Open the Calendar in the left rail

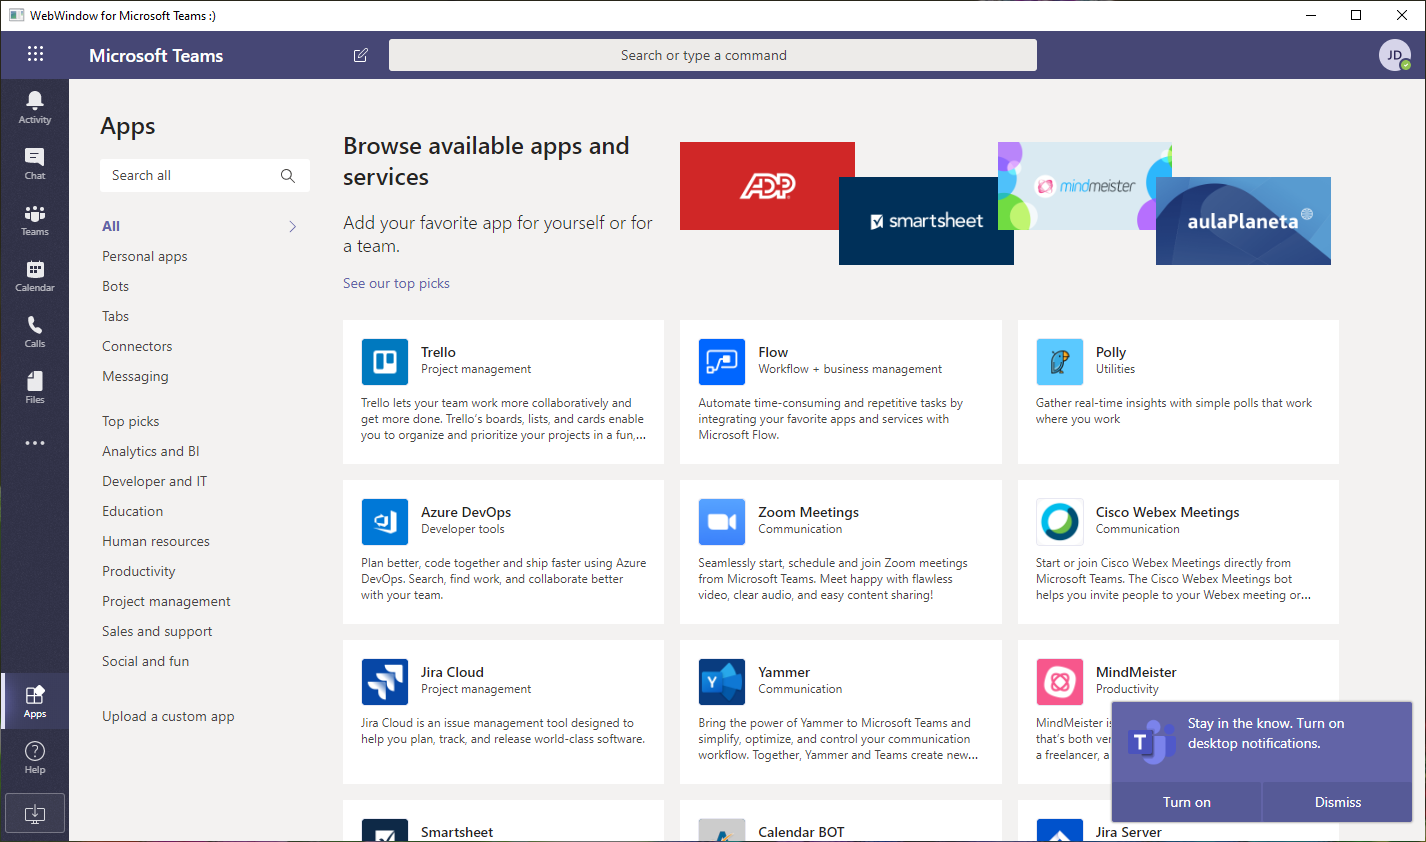pos(35,275)
